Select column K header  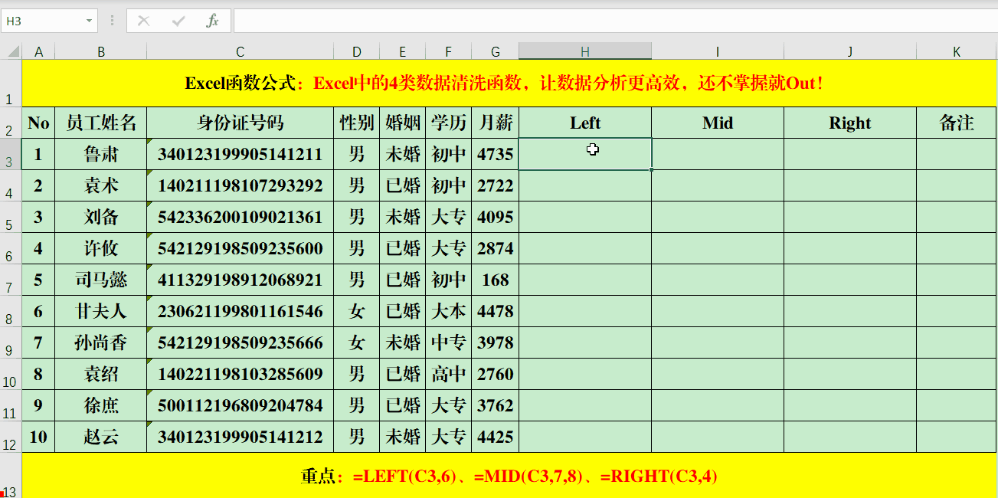click(957, 52)
